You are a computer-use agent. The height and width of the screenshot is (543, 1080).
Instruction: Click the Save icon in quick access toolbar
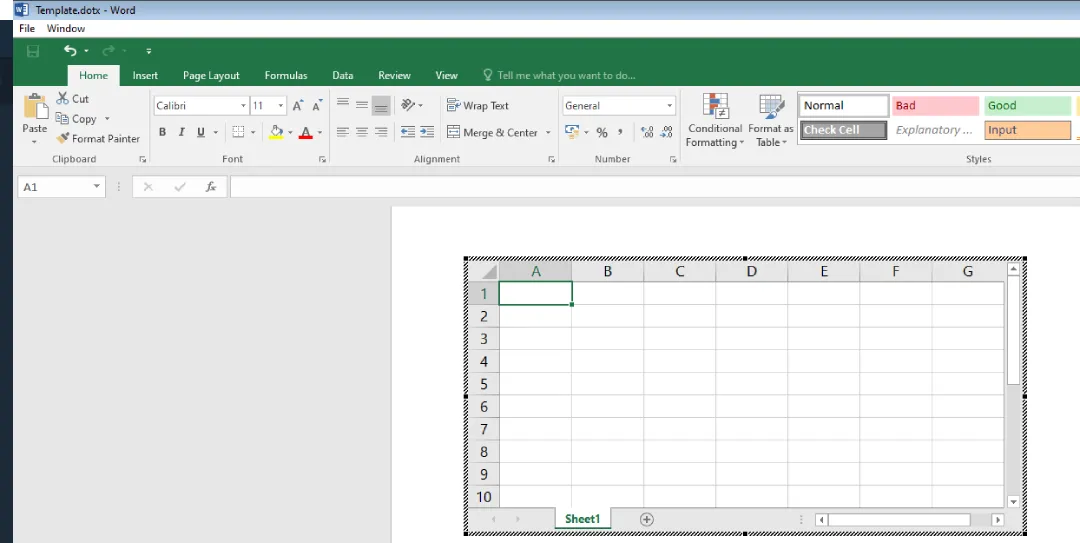[32, 51]
